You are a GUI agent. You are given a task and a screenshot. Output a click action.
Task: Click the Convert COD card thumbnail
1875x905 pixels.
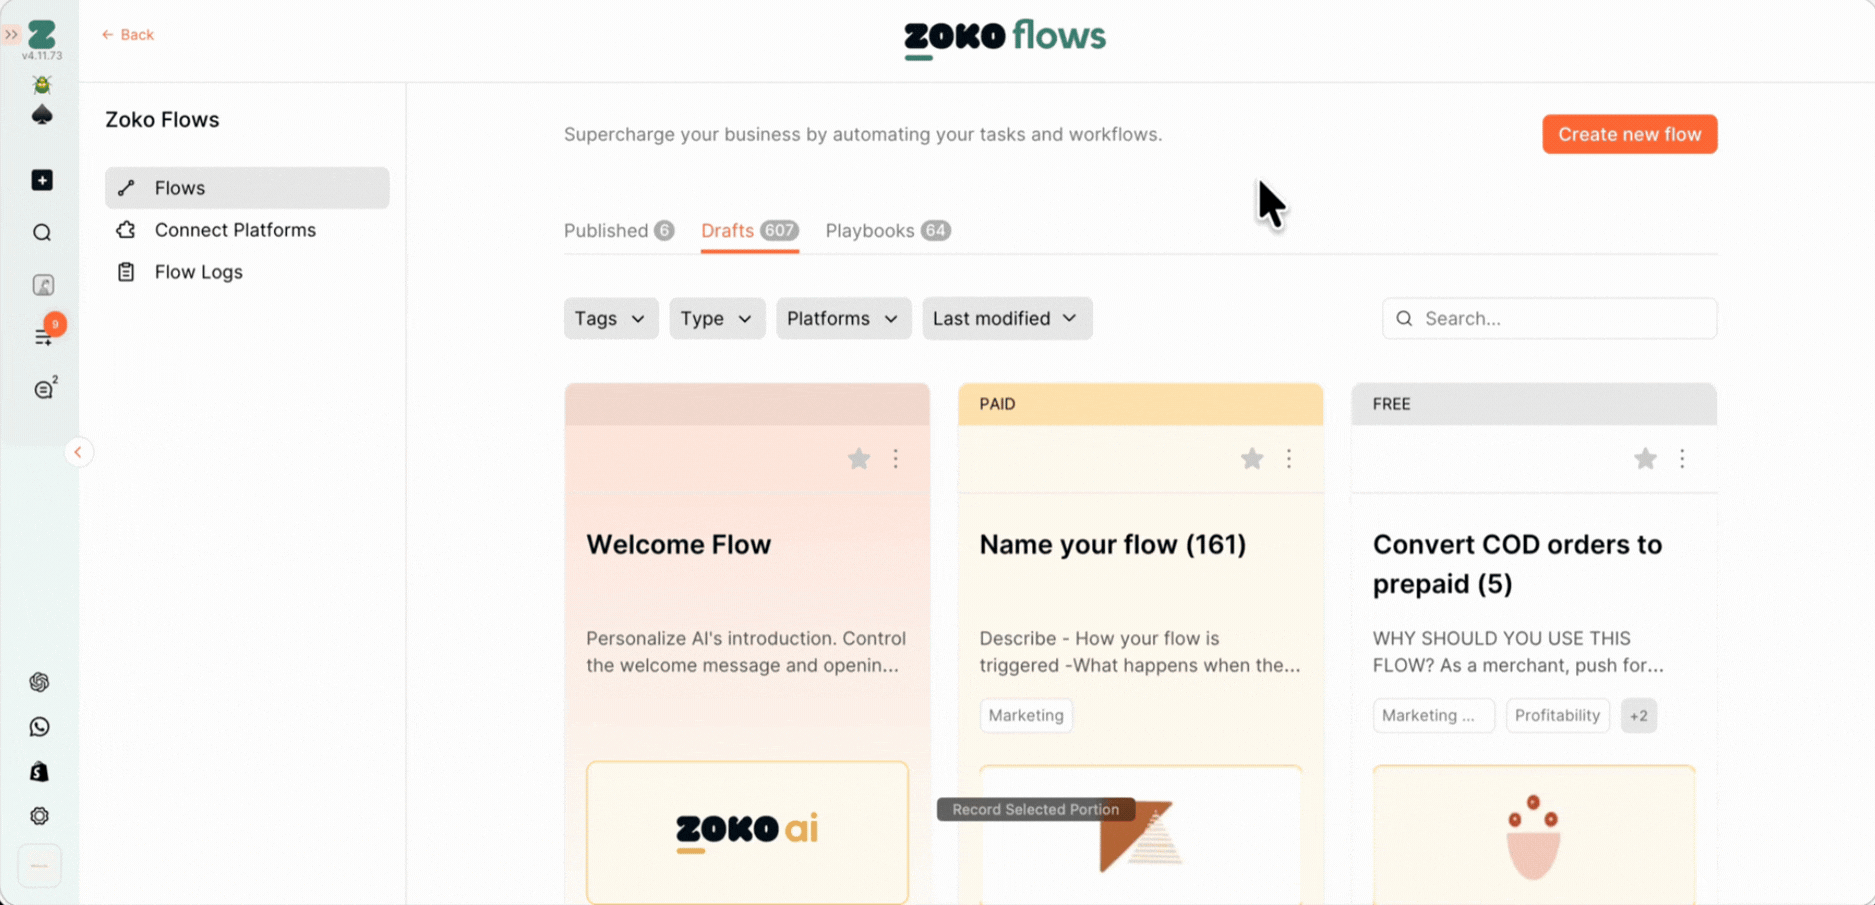(x=1533, y=835)
